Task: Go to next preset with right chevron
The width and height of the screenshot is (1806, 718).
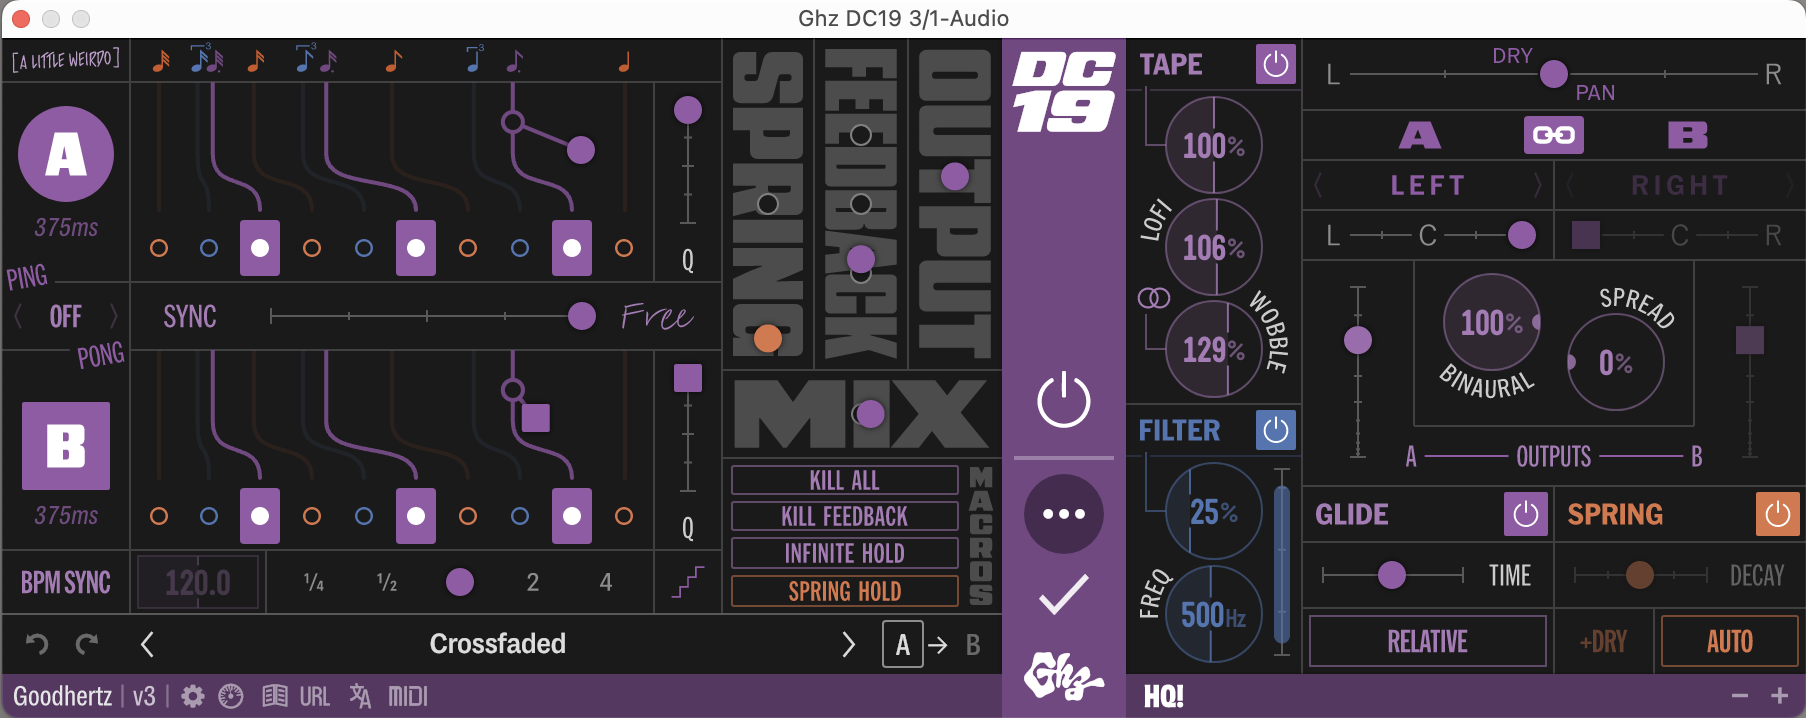Action: coord(848,644)
